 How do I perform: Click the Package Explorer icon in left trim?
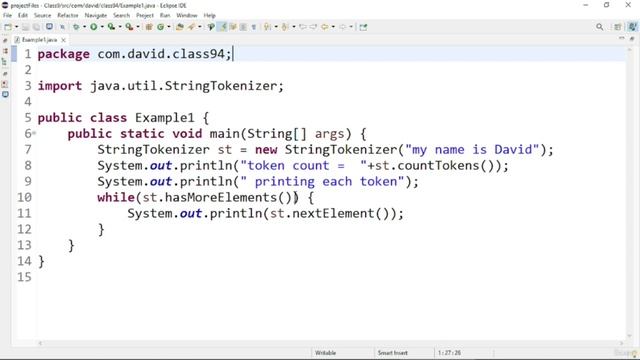click(5, 51)
